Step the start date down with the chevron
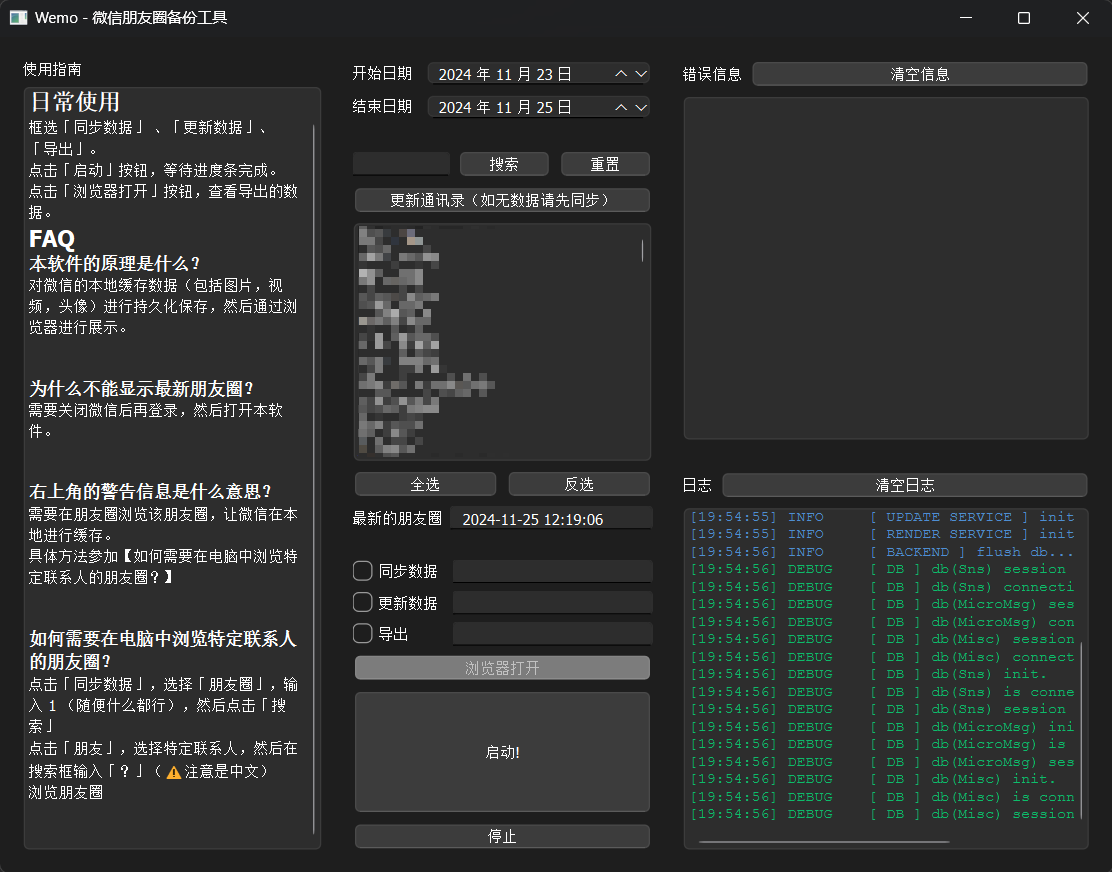Viewport: 1112px width, 872px height. (641, 73)
